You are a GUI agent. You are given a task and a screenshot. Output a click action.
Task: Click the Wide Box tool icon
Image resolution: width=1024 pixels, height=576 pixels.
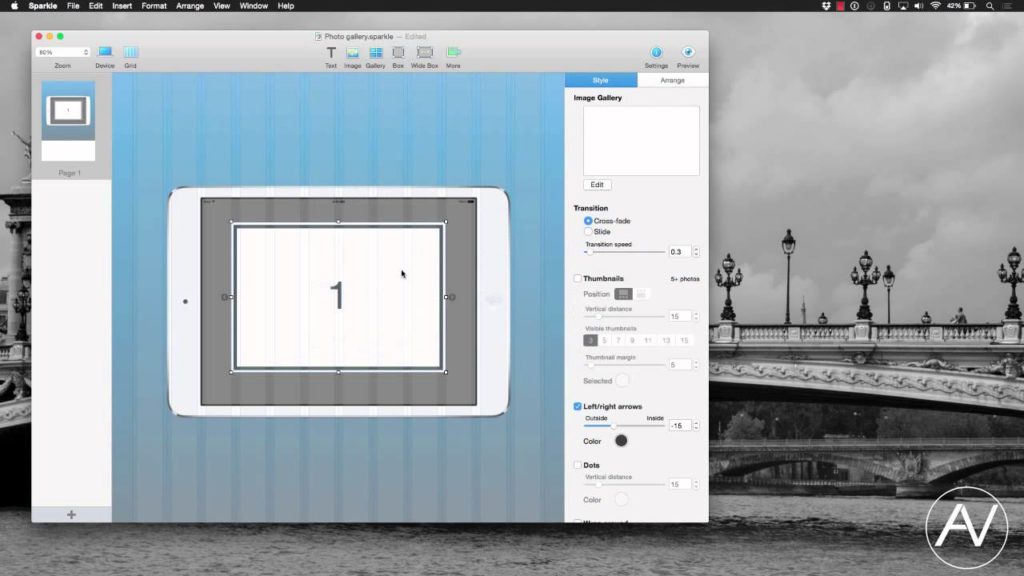pos(425,52)
